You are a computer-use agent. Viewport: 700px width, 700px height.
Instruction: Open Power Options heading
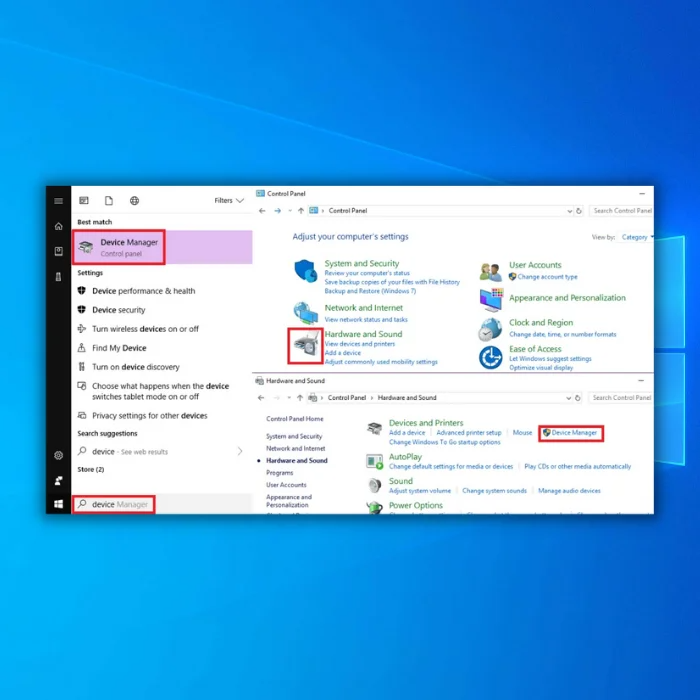click(416, 505)
